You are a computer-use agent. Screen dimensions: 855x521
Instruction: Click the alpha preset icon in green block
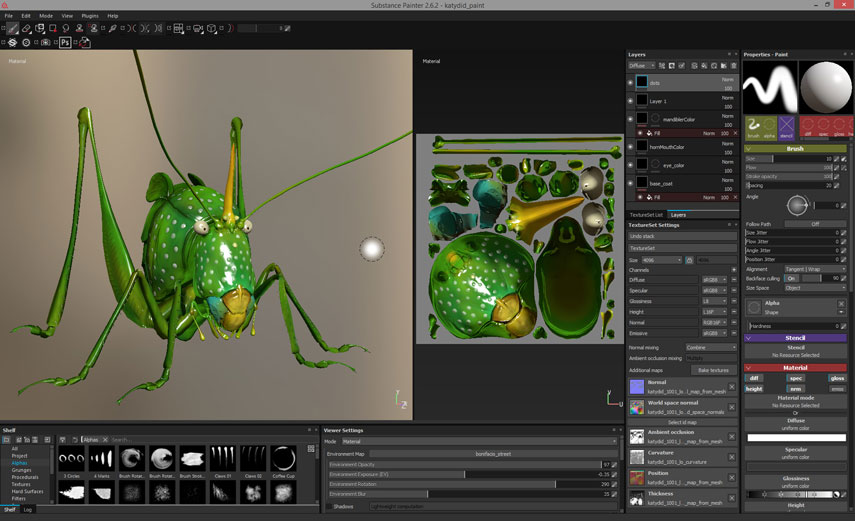tap(769, 126)
